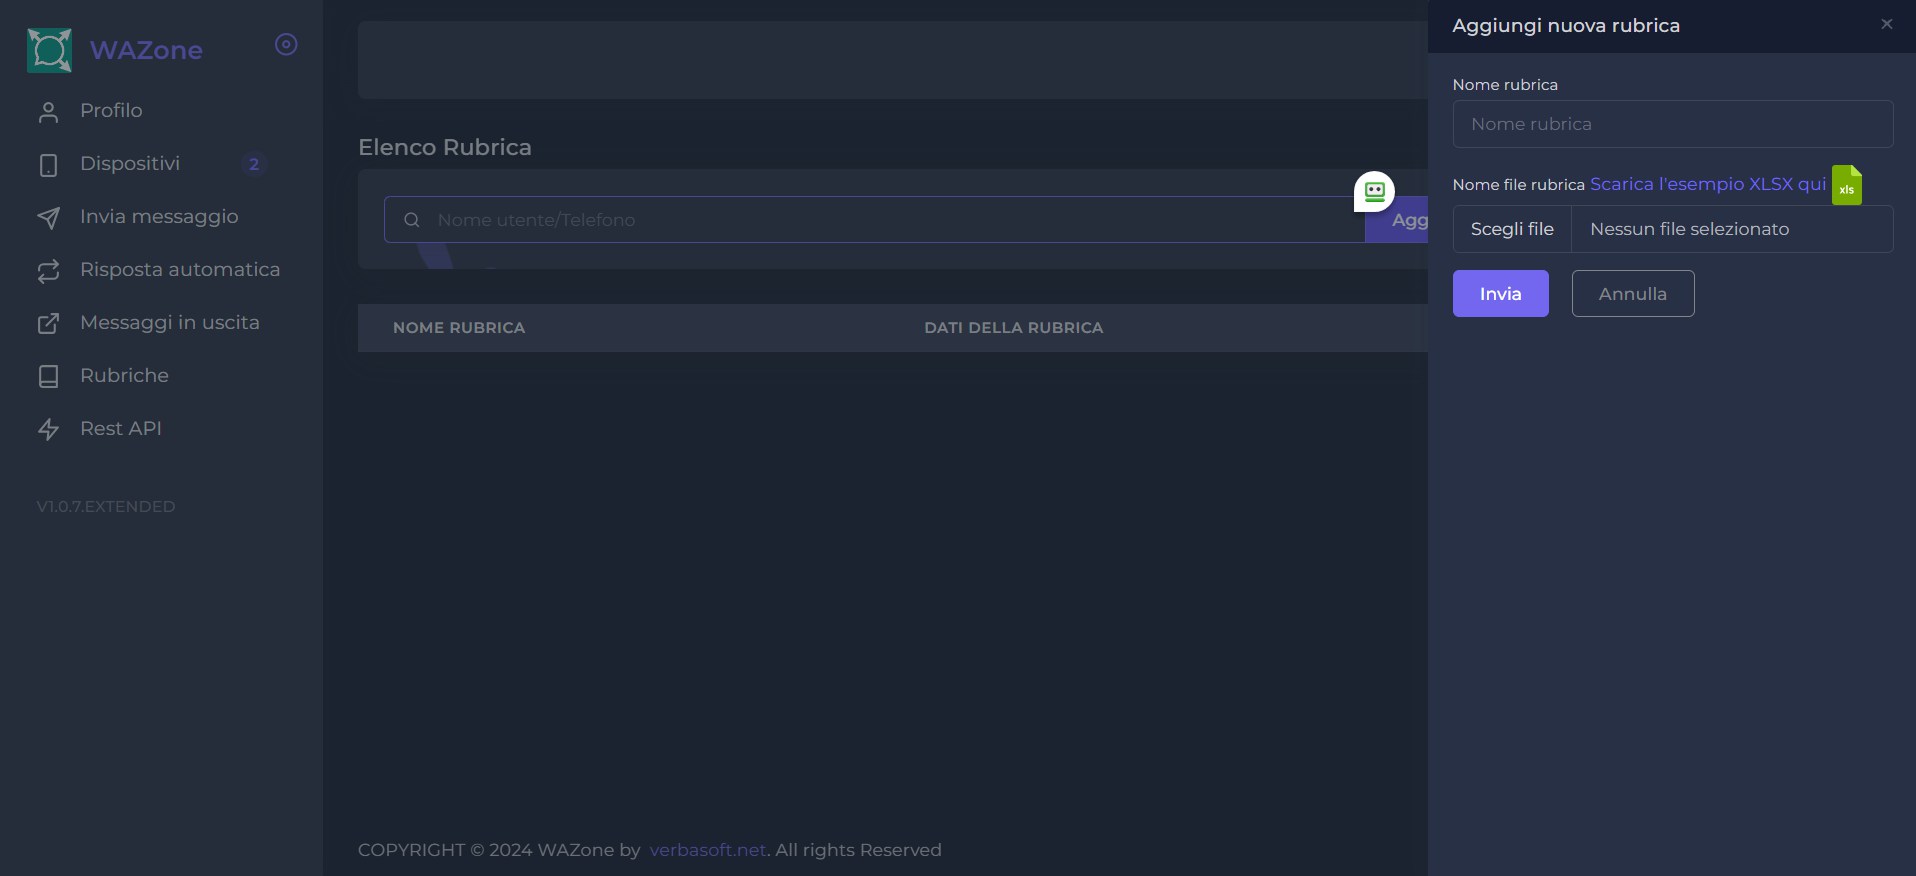The height and width of the screenshot is (876, 1916).
Task: Click the Risposta automatica repeat icon
Action: pos(48,271)
